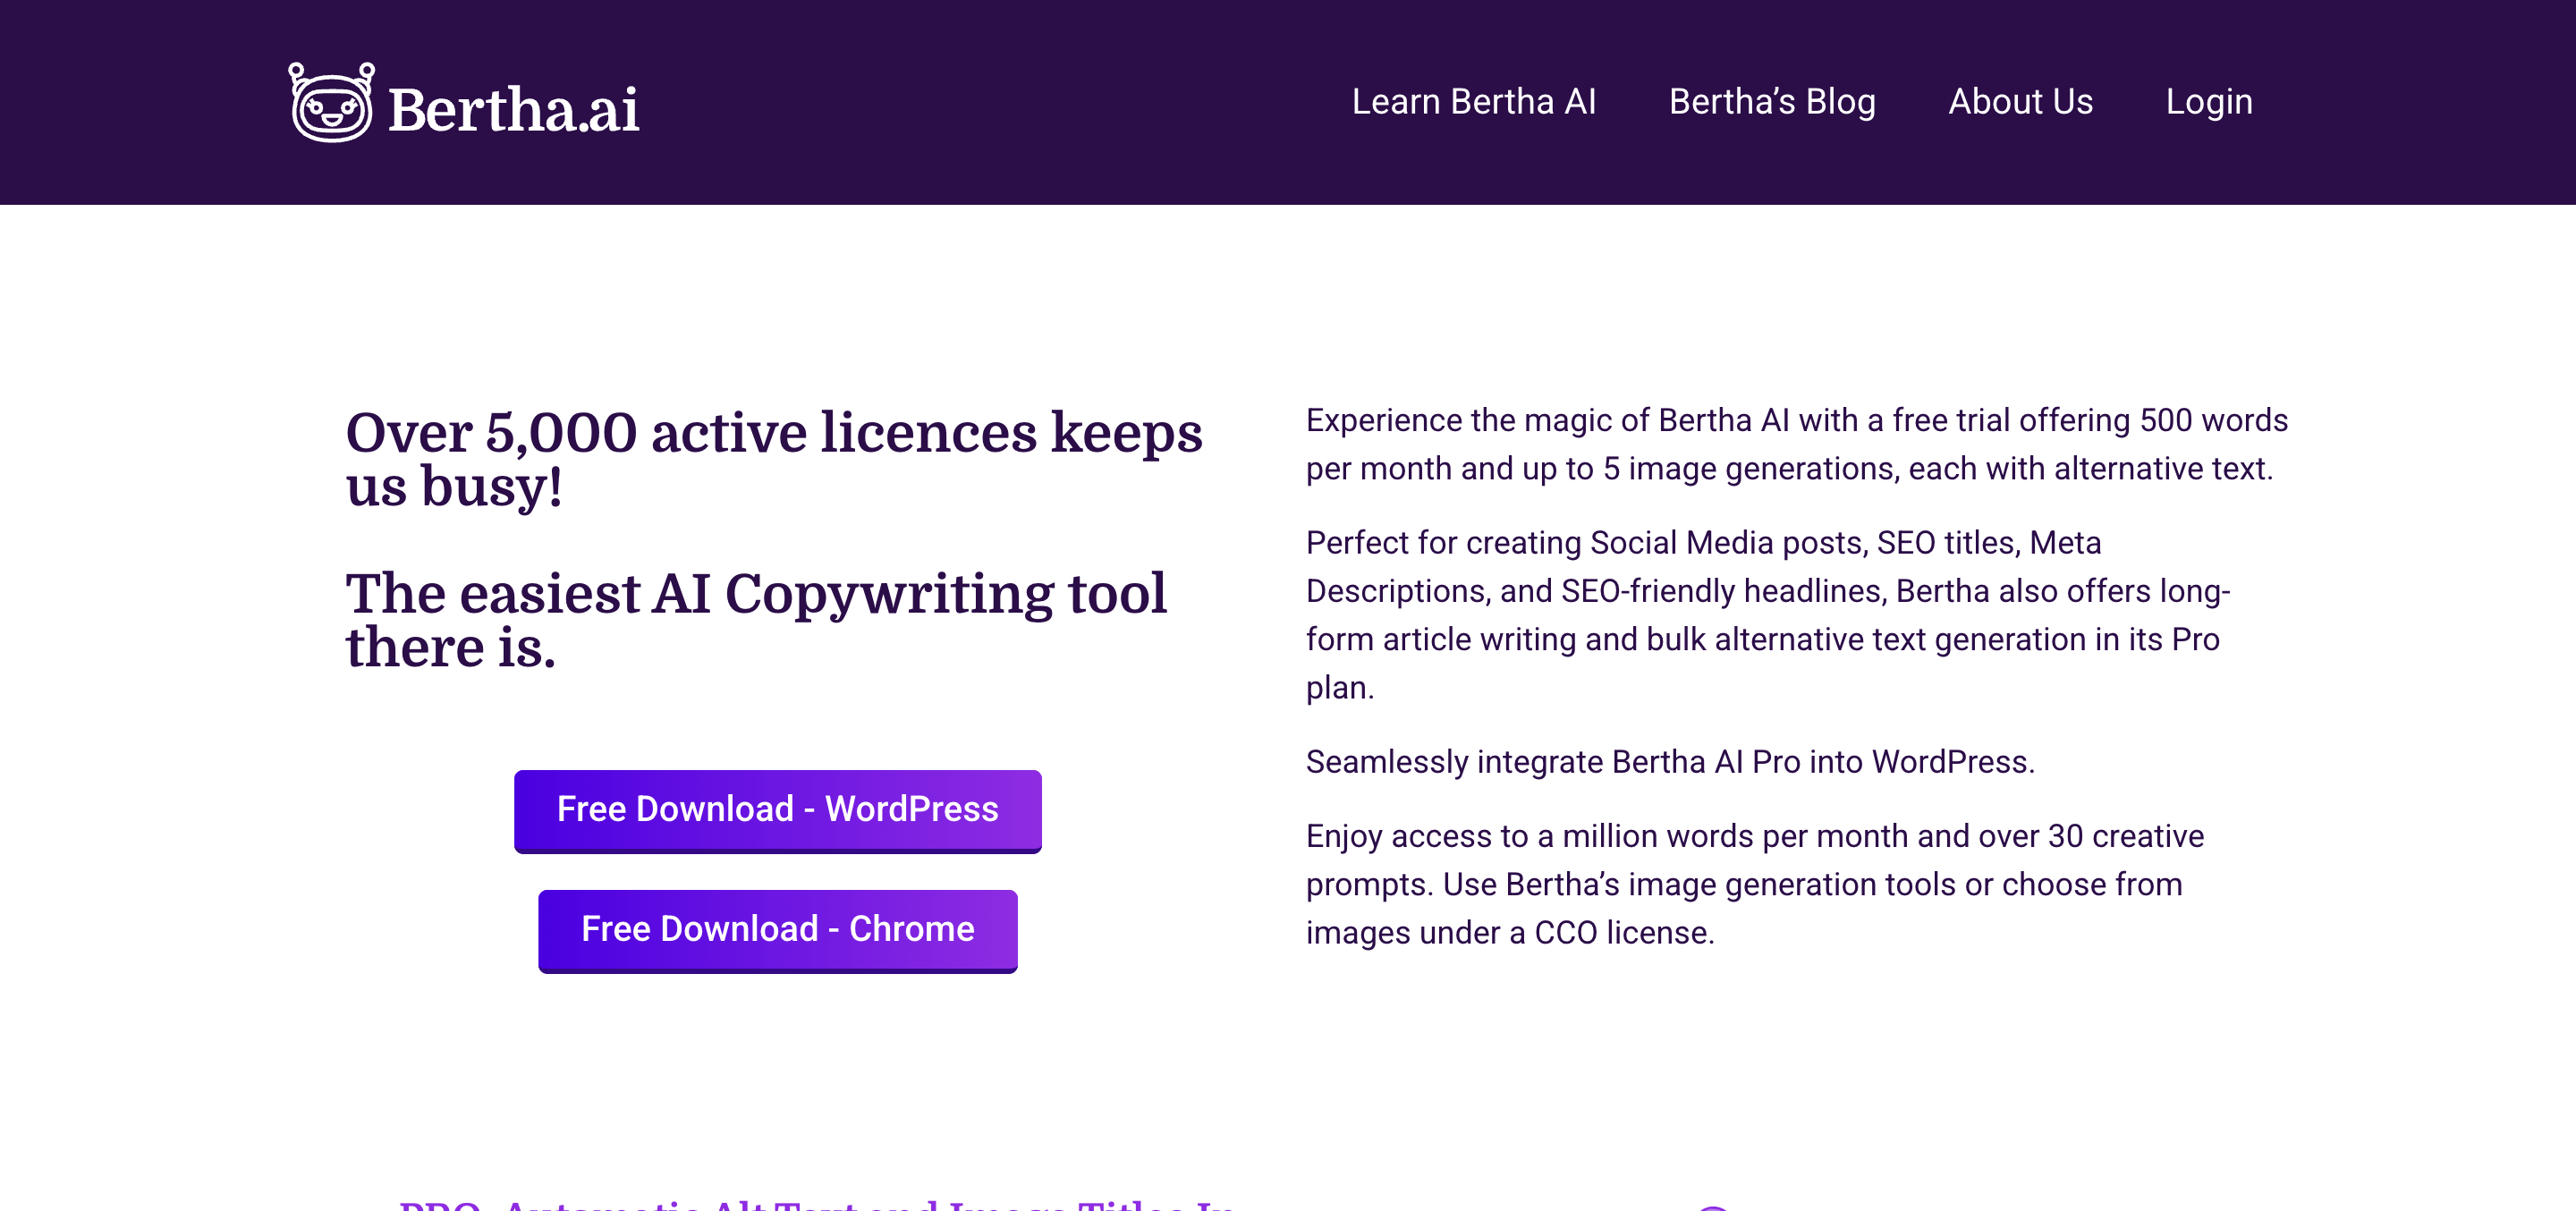Click the 'Over 5,000 active licences' heading
Screen dimensions: 2576x1211
coord(773,433)
